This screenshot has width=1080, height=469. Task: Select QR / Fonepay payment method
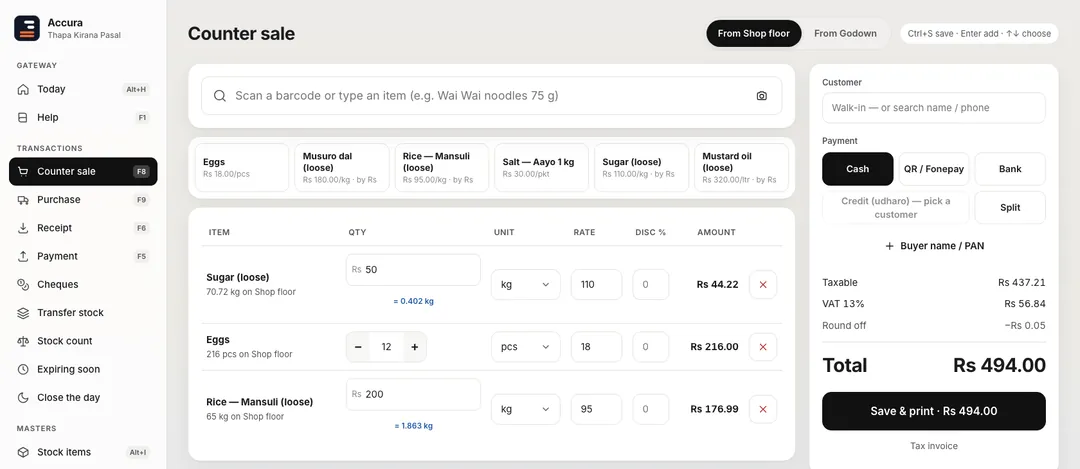point(933,169)
